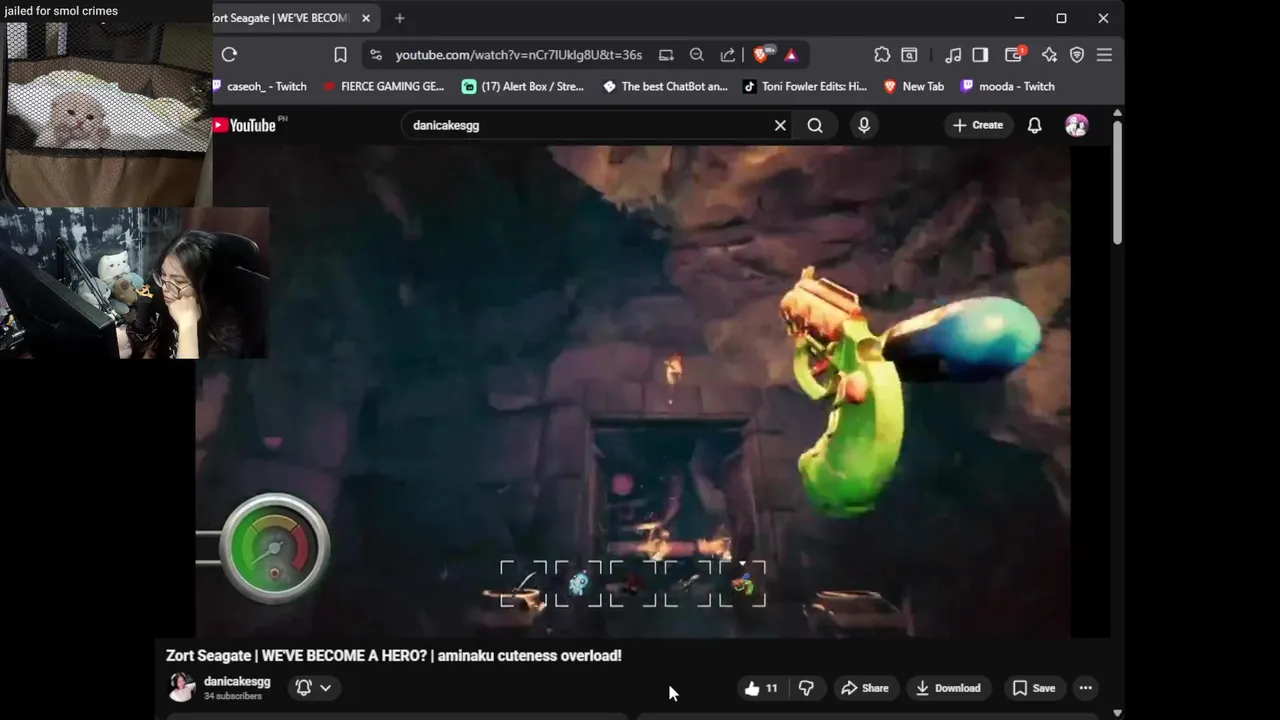Open danicakesgg channel avatar

(181, 687)
